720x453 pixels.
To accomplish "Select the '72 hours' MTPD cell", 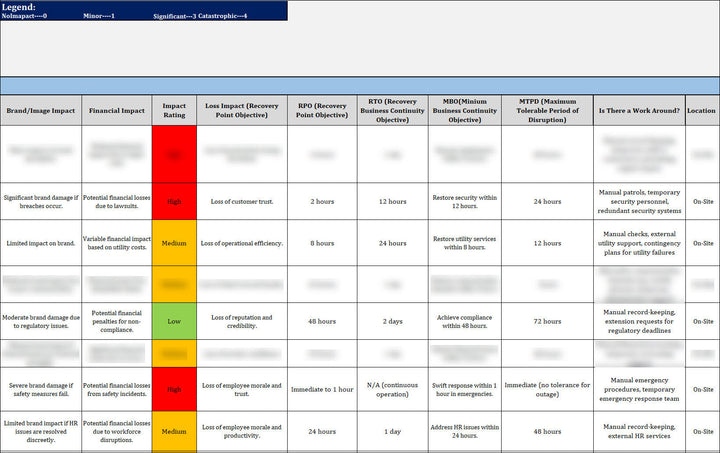I will (547, 322).
